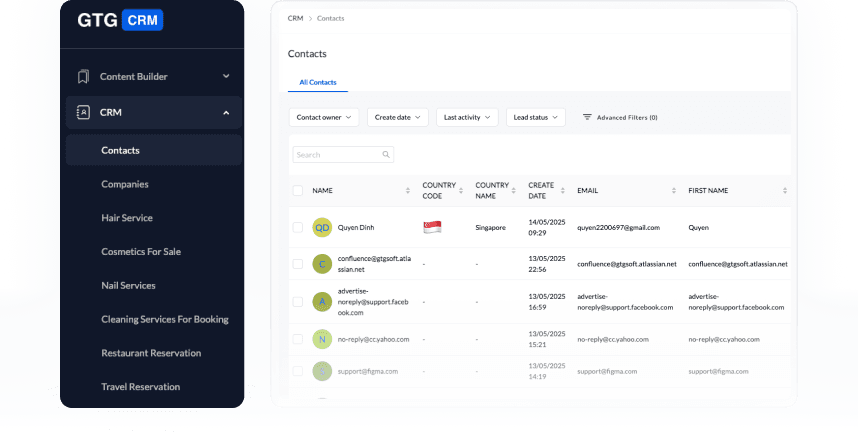Sort by CREATE DATE column arrows
Viewport: 858px width, 432px height.
[x=563, y=191]
